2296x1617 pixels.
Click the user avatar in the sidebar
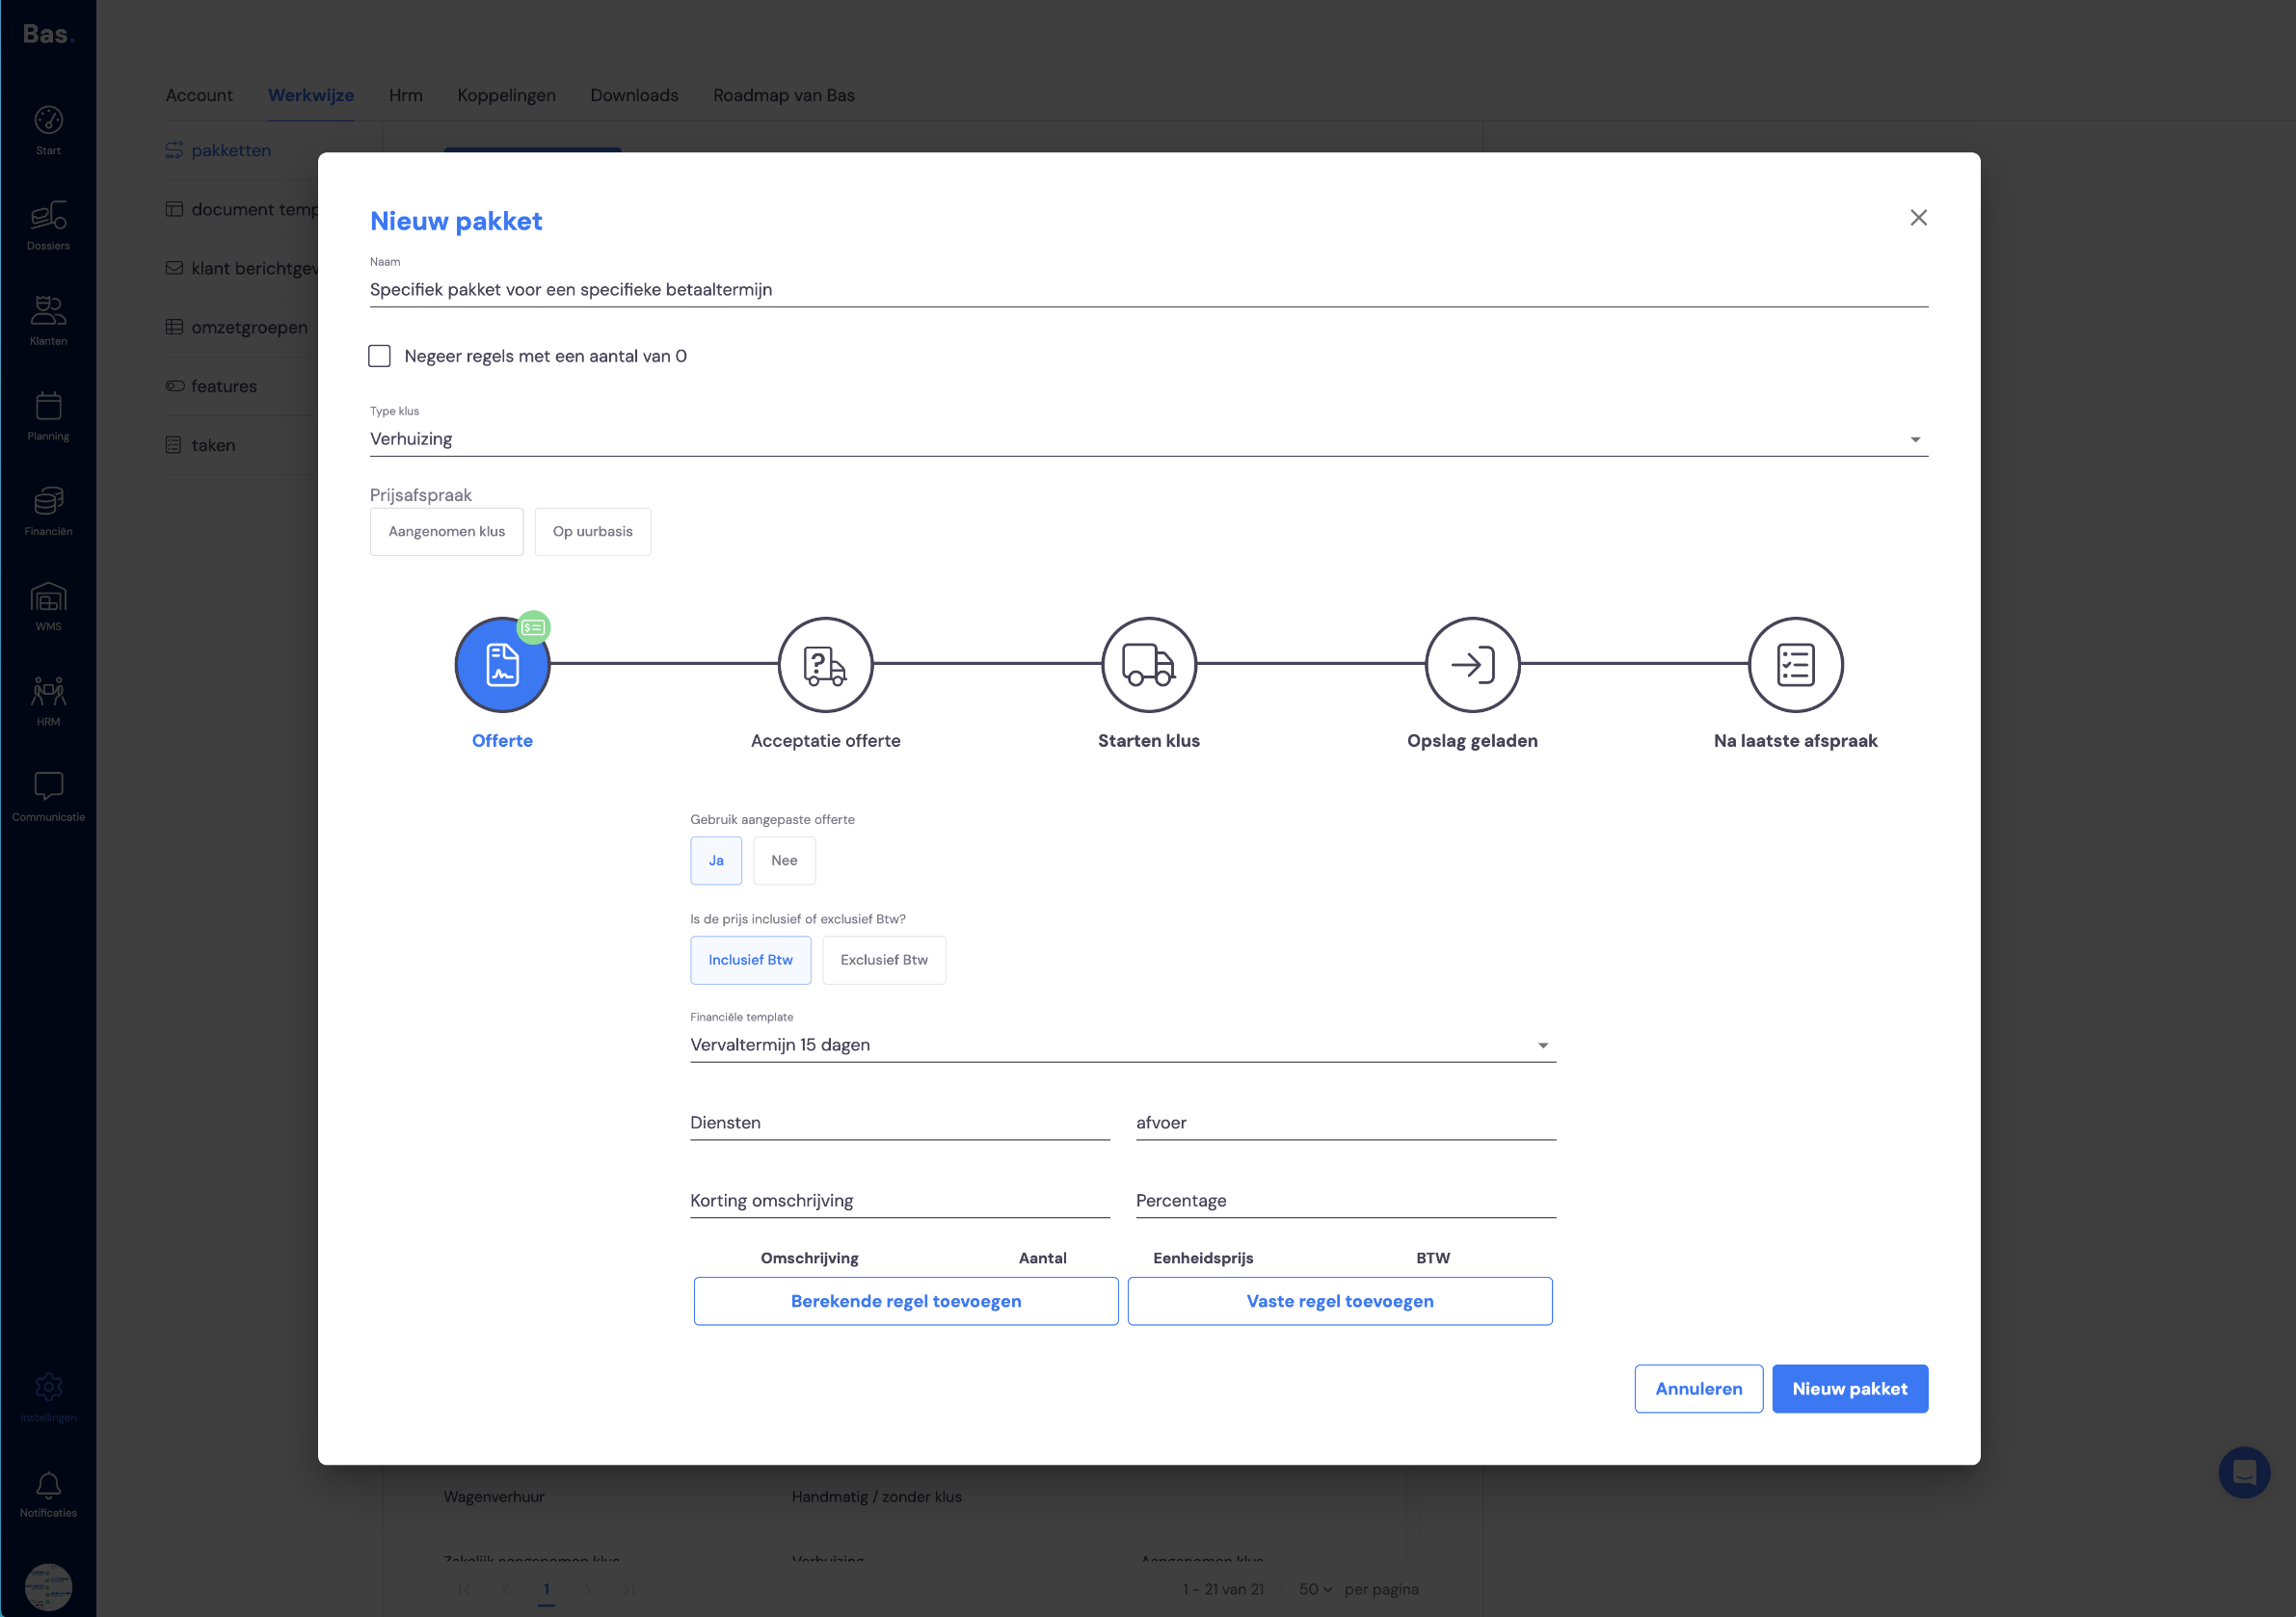tap(48, 1586)
